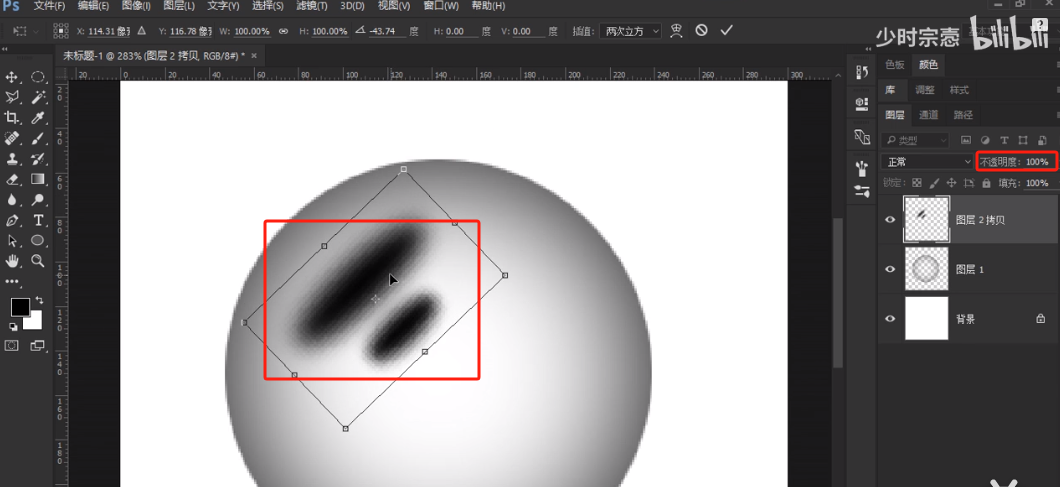
Task: Lock transparent pixels
Action: [x=917, y=183]
